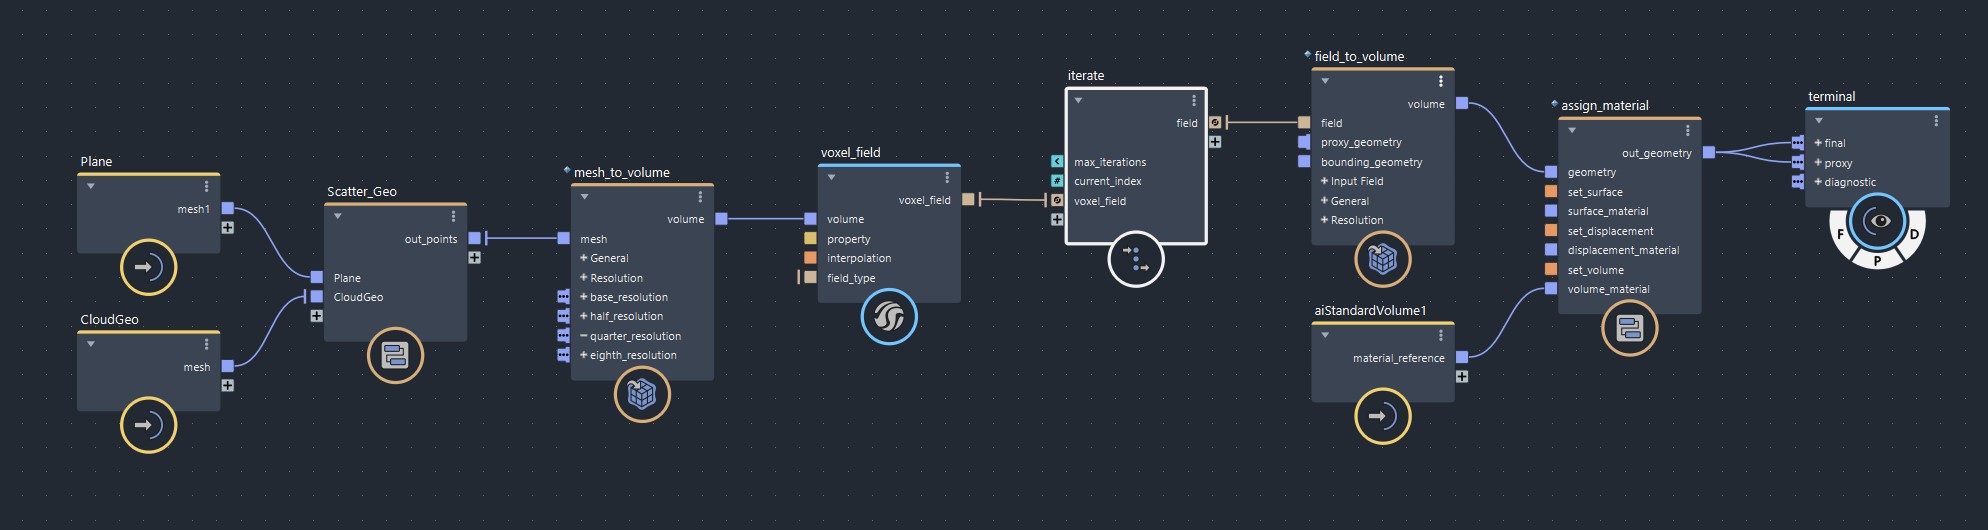Collapse quarter_resolution port group
Screen dimensions: 1988x530
coord(584,336)
